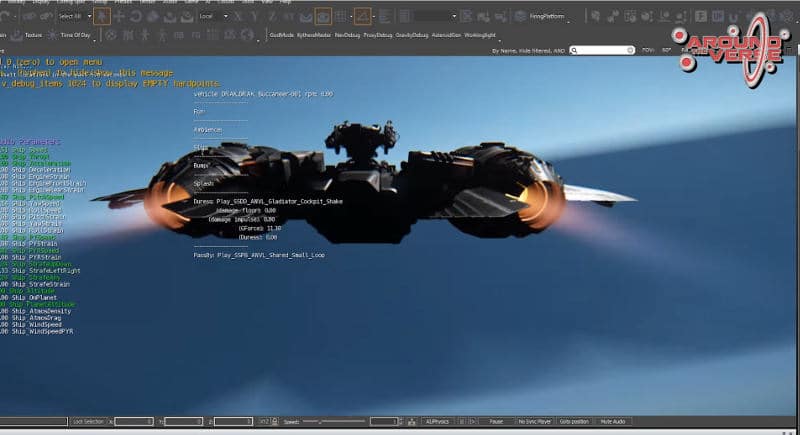
Task: Toggle GodMode
Action: pos(281,35)
